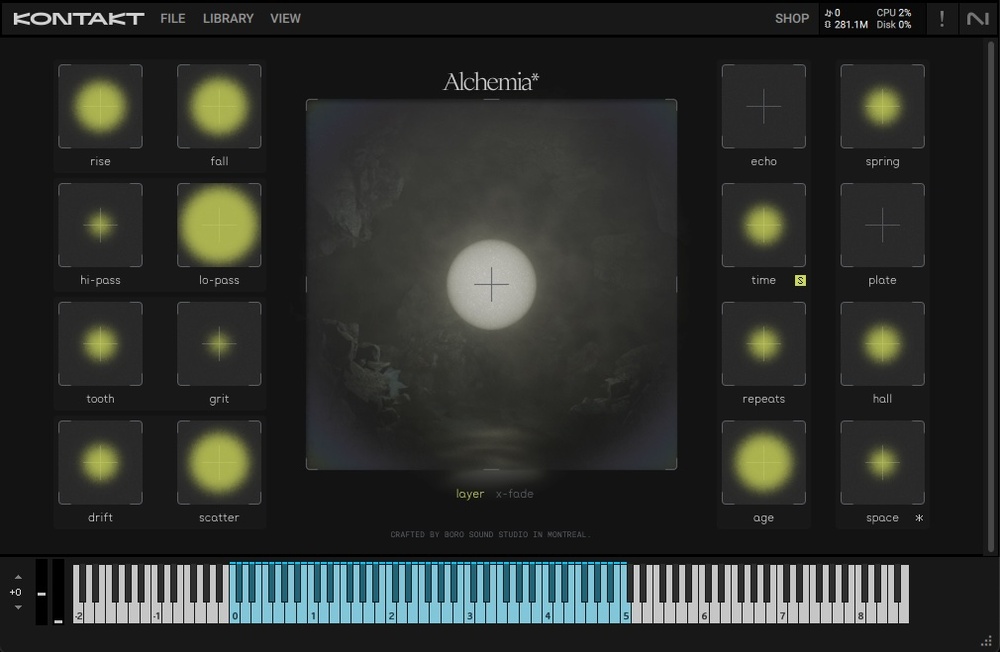Viewport: 1000px width, 652px height.
Task: Click the rise control orb
Action: pyautogui.click(x=100, y=107)
